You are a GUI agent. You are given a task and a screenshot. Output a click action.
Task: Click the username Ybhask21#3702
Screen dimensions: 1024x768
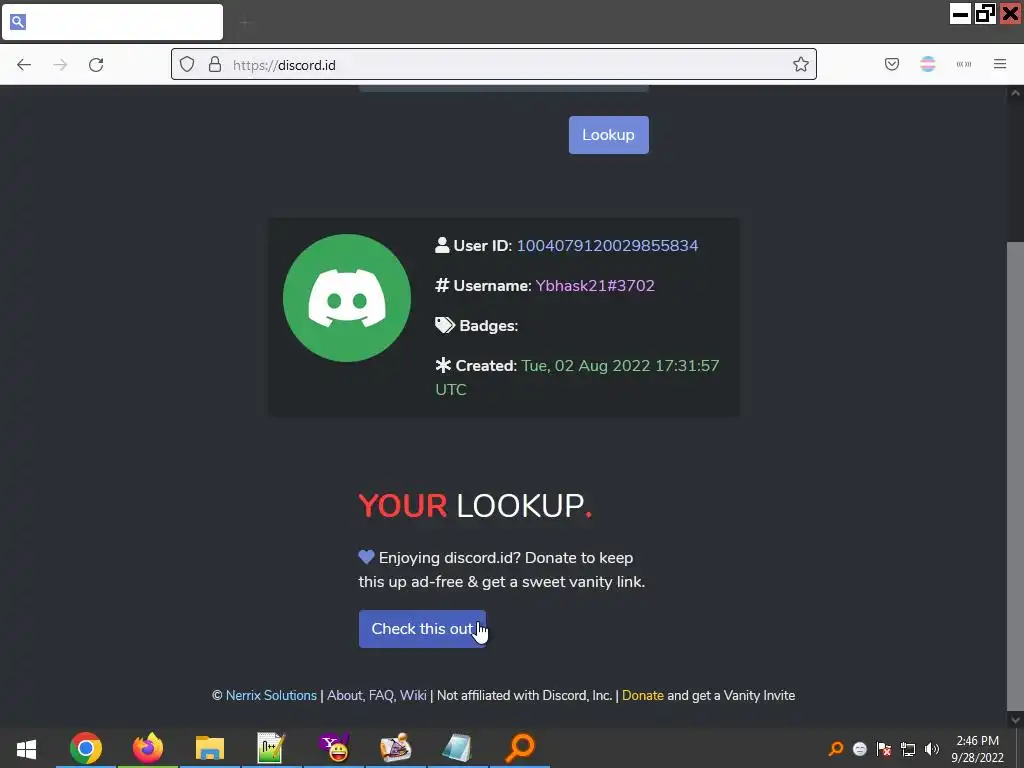[595, 285]
